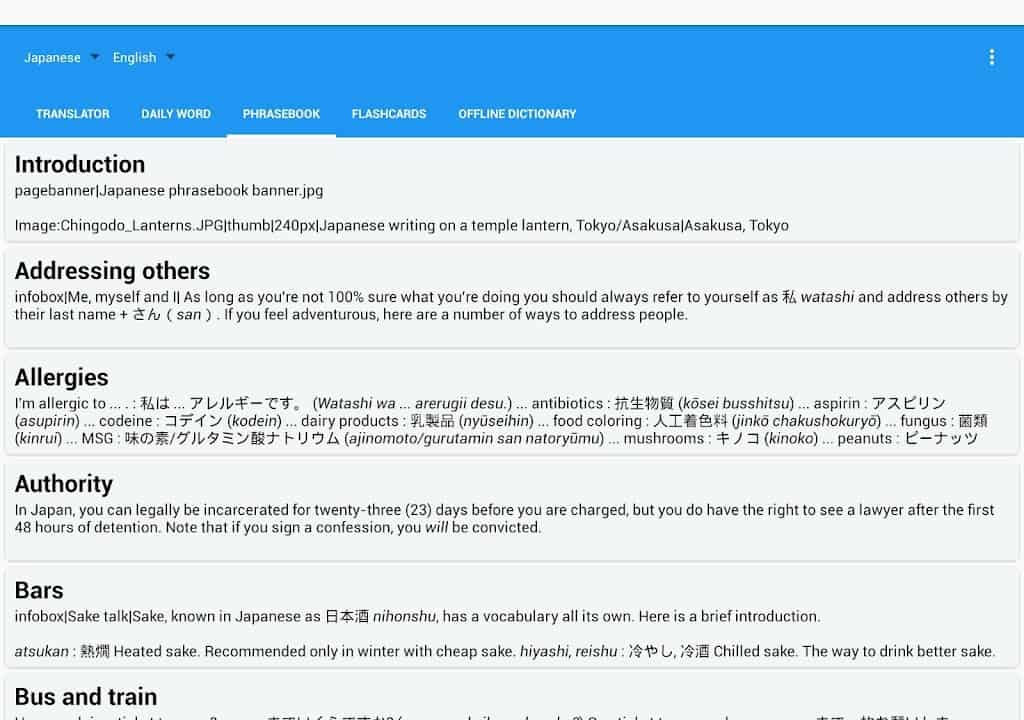The image size is (1024, 720).
Task: Click the 'pagebanner|Japanese phrasebook banner.jpg' text
Action: click(168, 191)
